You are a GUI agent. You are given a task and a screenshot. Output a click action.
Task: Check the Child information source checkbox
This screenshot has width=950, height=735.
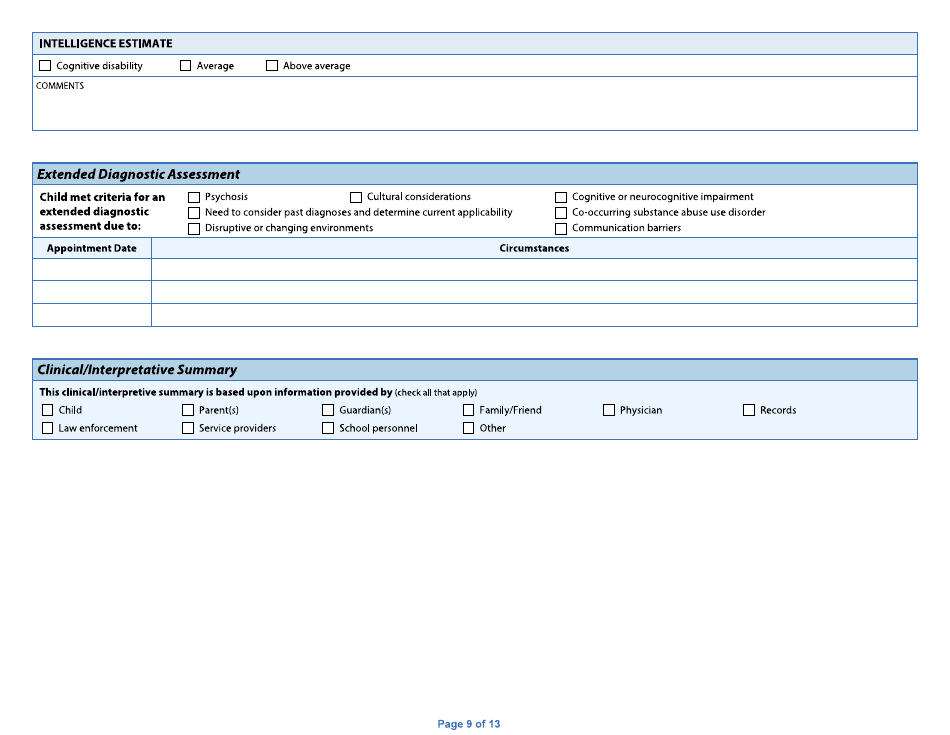pyautogui.click(x=47, y=410)
